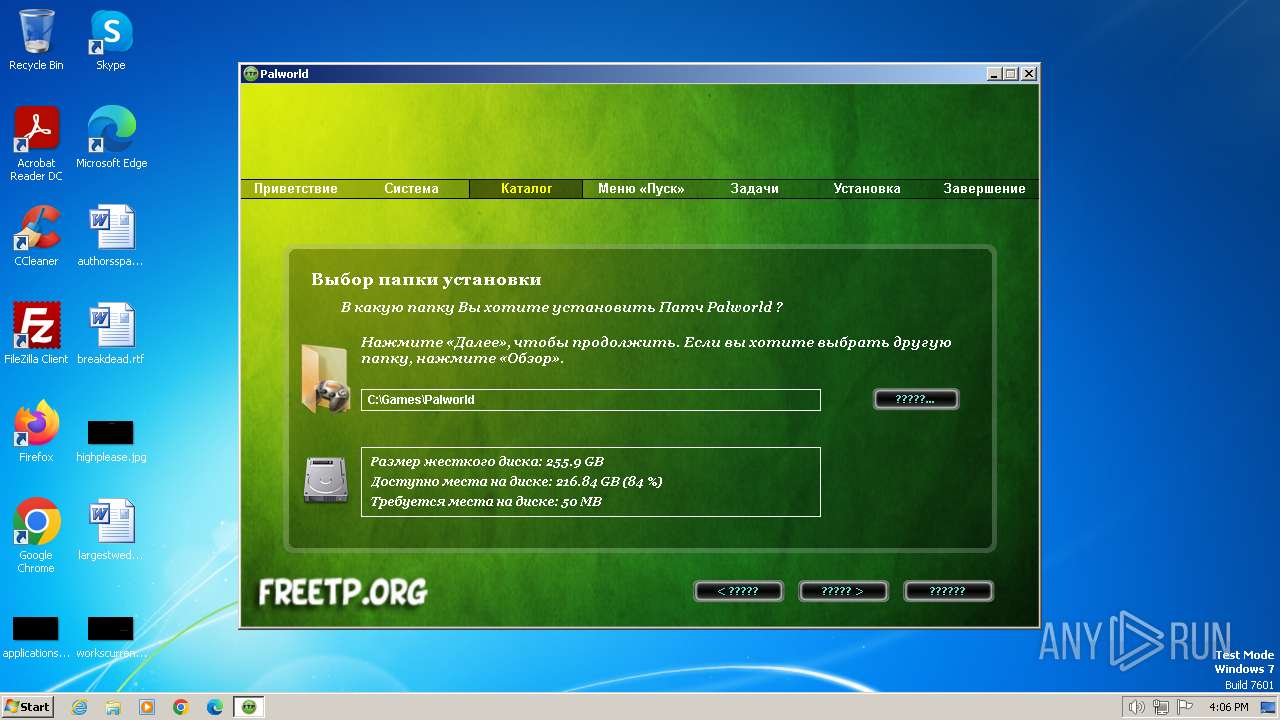Open Windows Explorer from the taskbar
This screenshot has width=1280, height=720.
point(113,707)
